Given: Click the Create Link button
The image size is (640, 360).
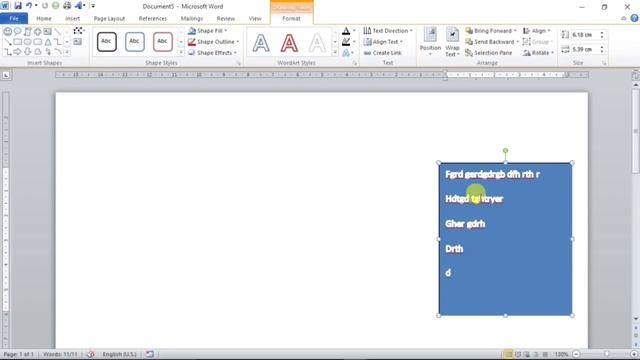Looking at the screenshot, I should click(x=382, y=53).
